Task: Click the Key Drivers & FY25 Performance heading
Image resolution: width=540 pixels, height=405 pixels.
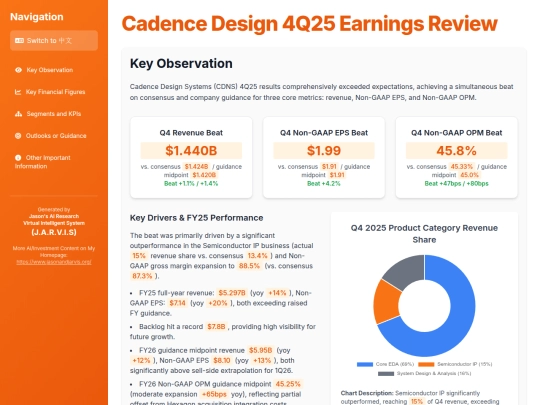Action: [x=196, y=218]
